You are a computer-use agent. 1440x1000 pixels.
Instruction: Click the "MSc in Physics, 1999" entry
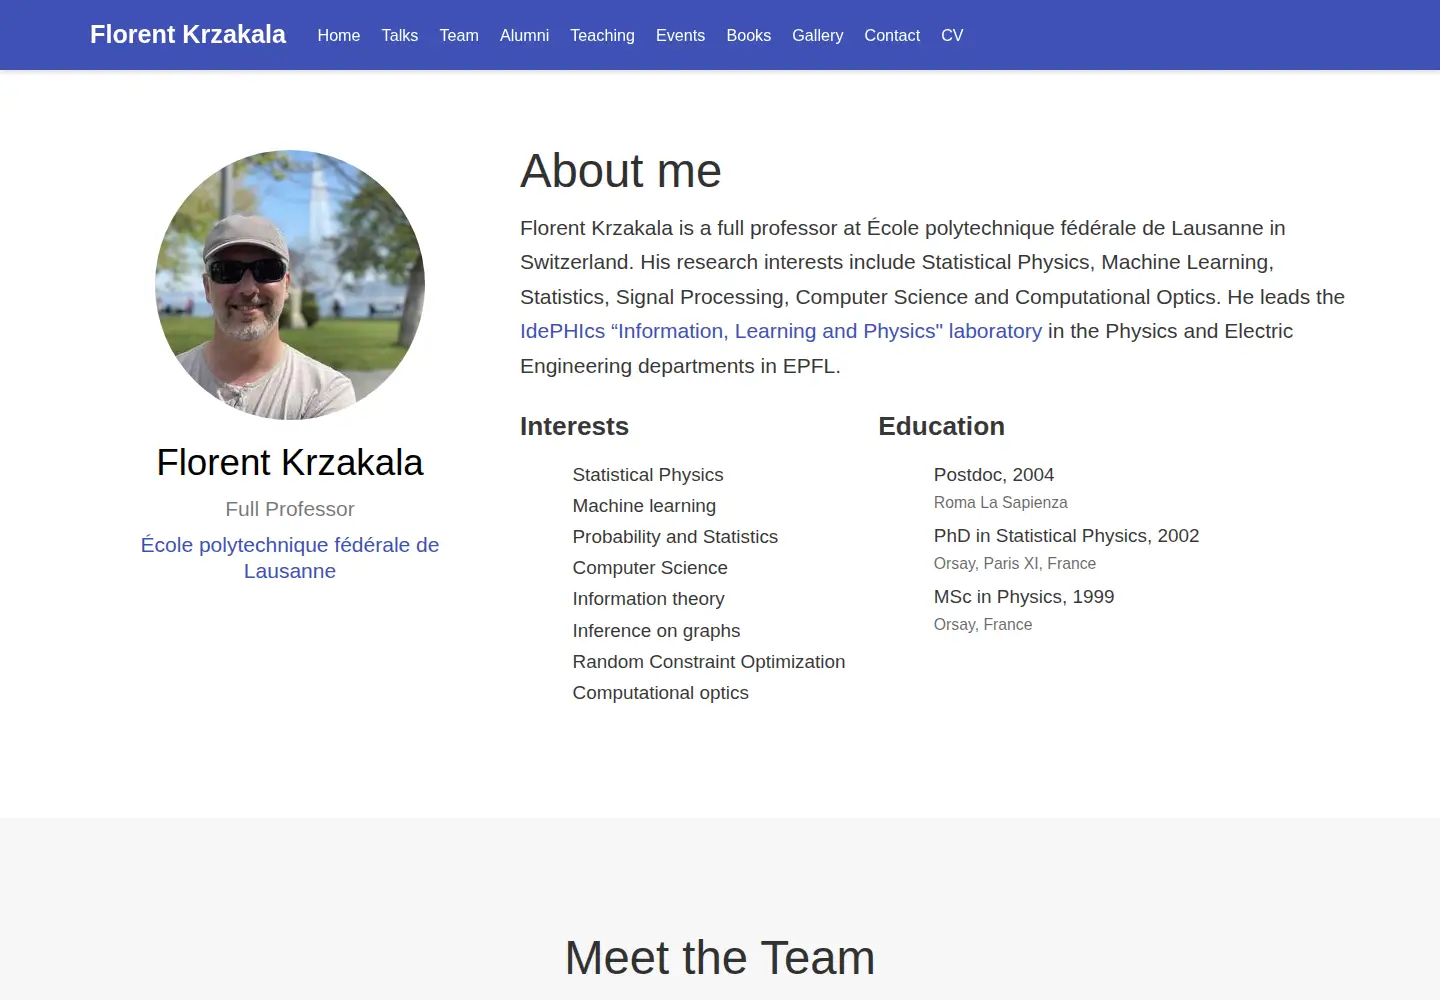point(1024,597)
